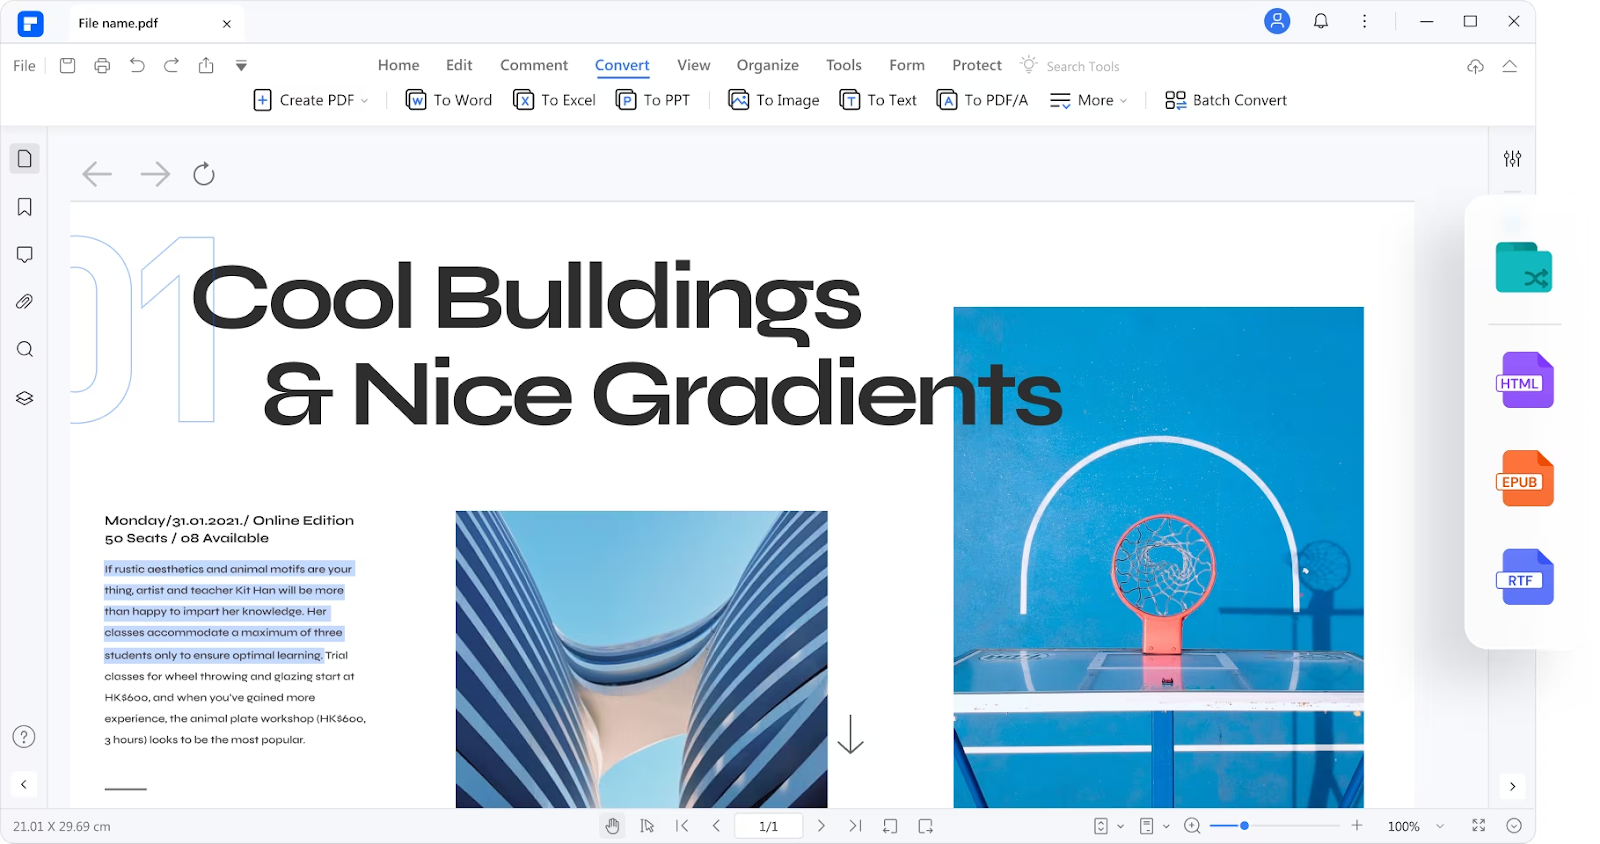Go to the next page
Screen dimensions: 1600x844
tap(821, 826)
